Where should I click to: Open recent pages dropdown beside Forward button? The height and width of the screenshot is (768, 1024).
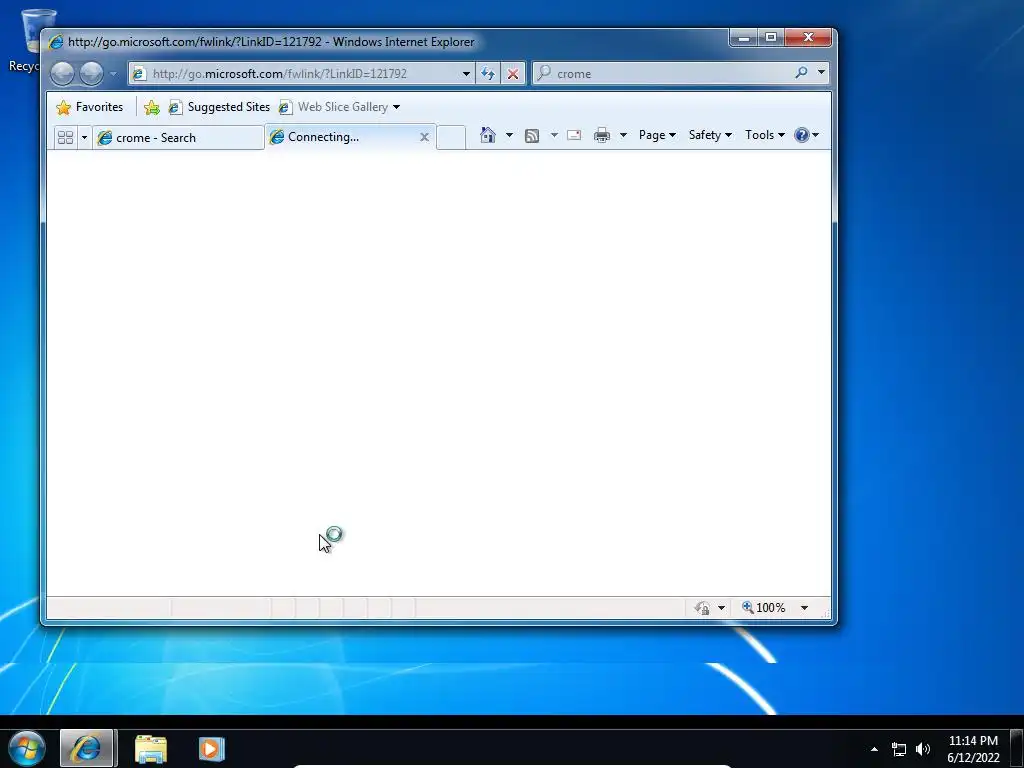113,74
